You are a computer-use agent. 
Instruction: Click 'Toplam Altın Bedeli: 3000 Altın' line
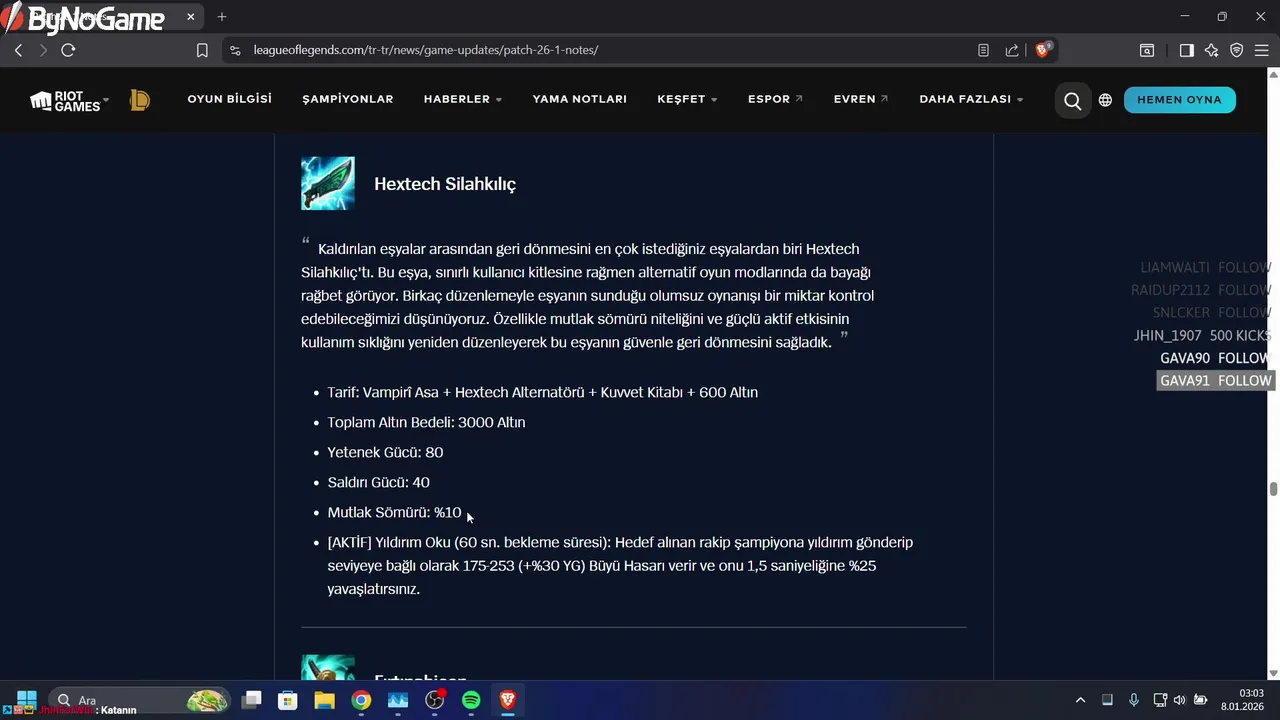[426, 422]
